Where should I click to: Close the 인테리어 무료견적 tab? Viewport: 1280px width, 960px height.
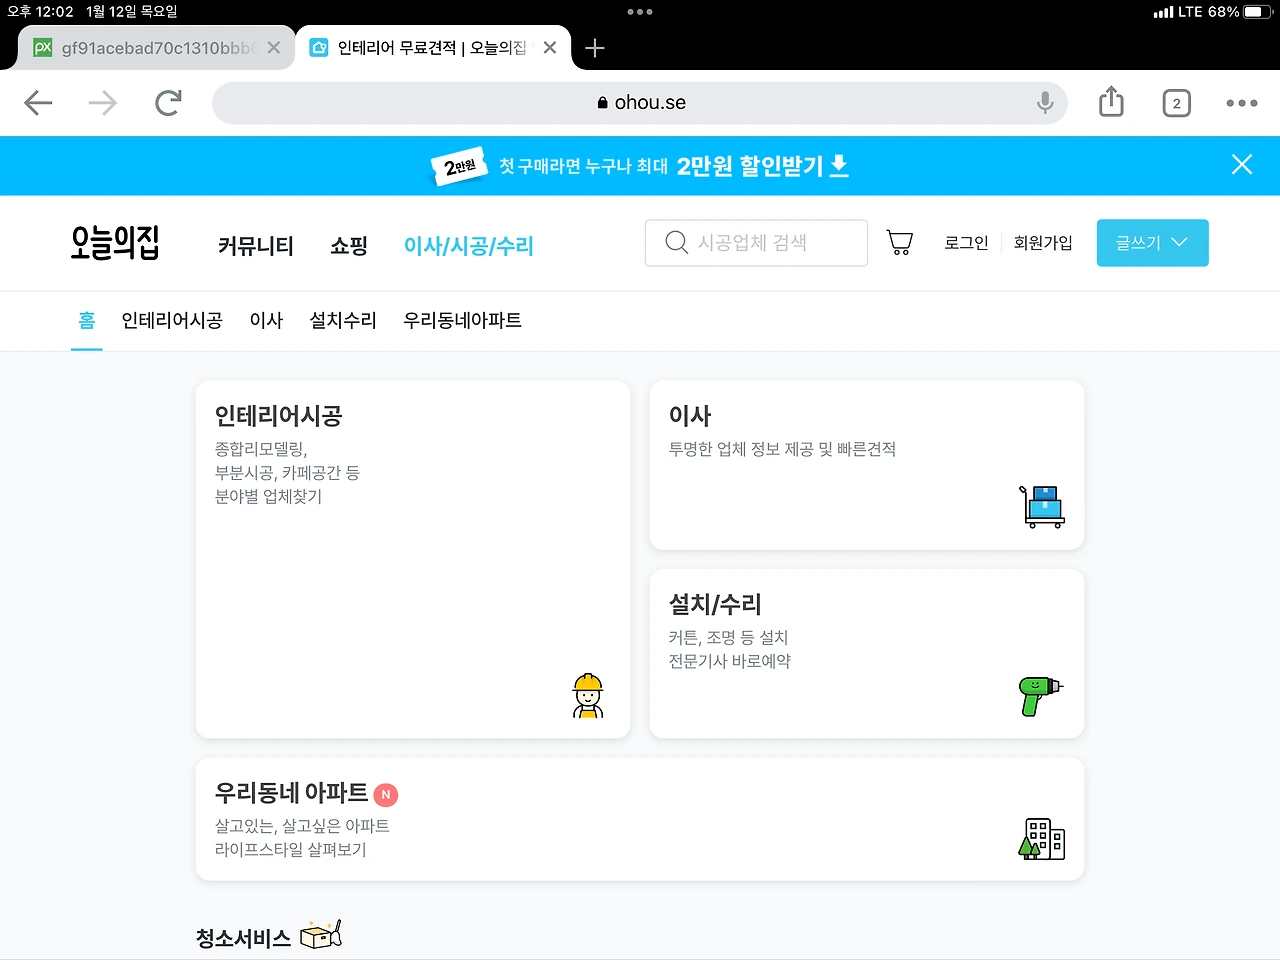[549, 48]
